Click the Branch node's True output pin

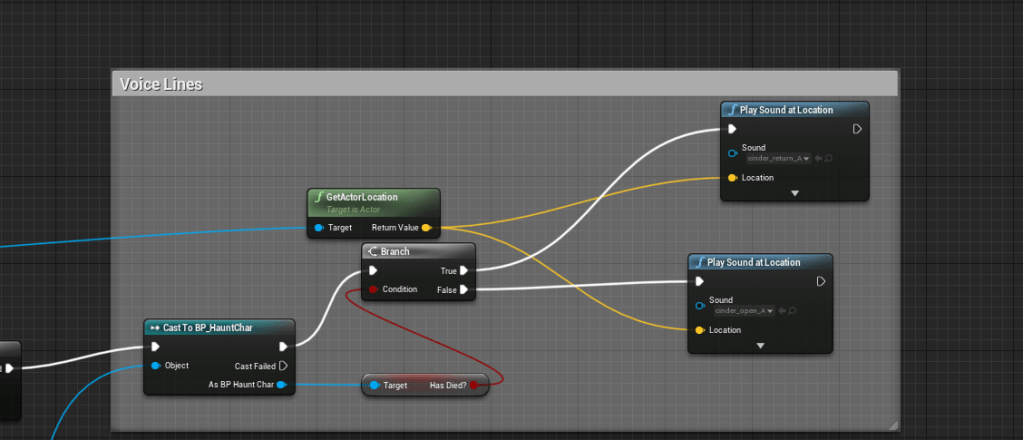(x=466, y=270)
